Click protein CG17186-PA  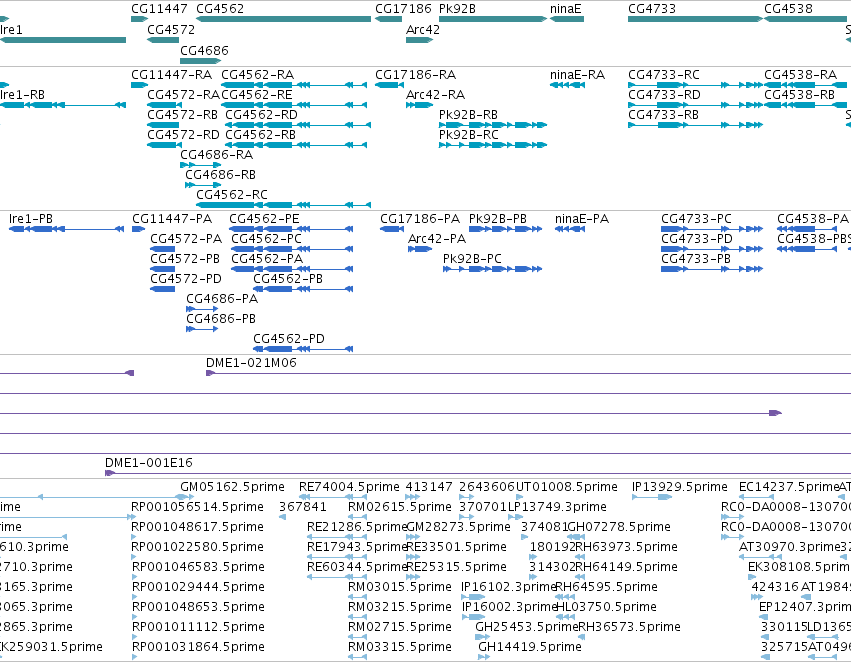420,219
